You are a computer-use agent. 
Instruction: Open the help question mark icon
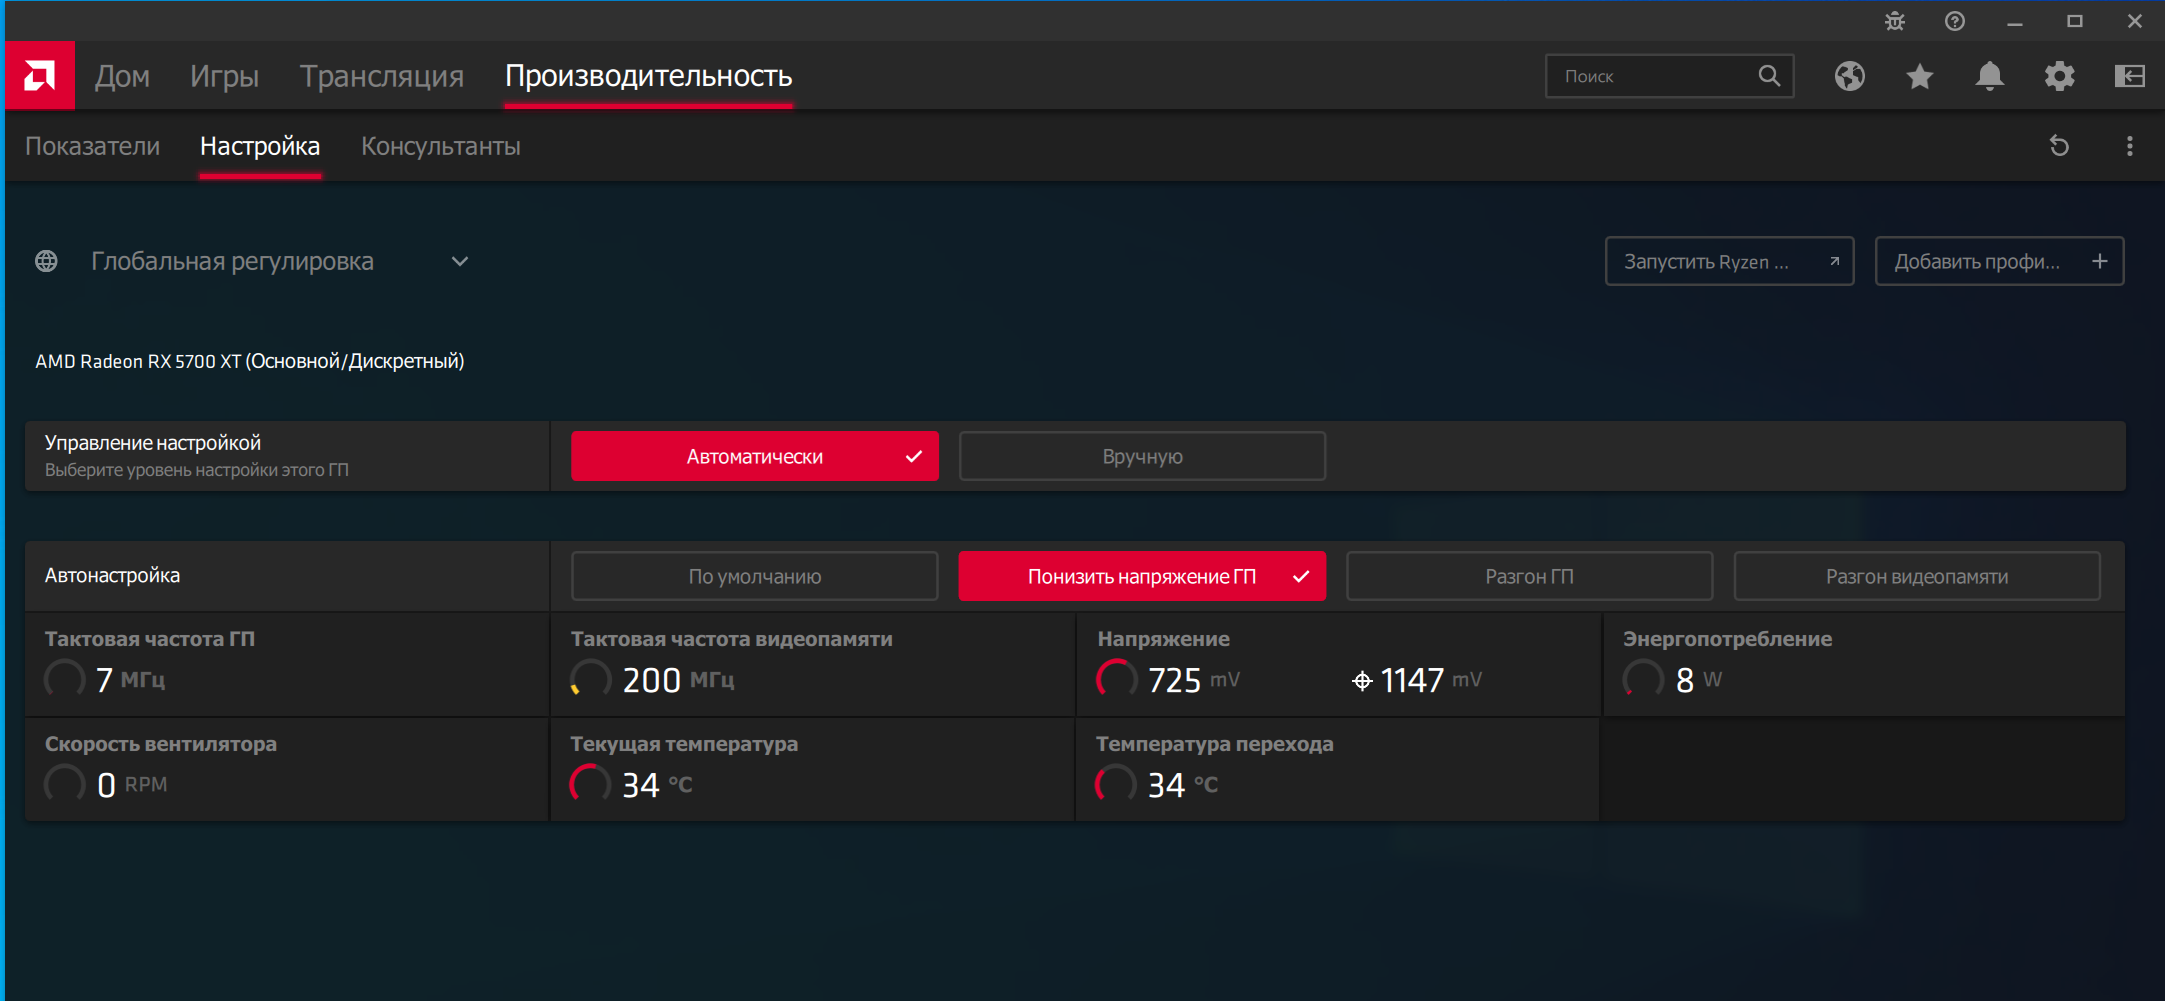click(x=1955, y=21)
